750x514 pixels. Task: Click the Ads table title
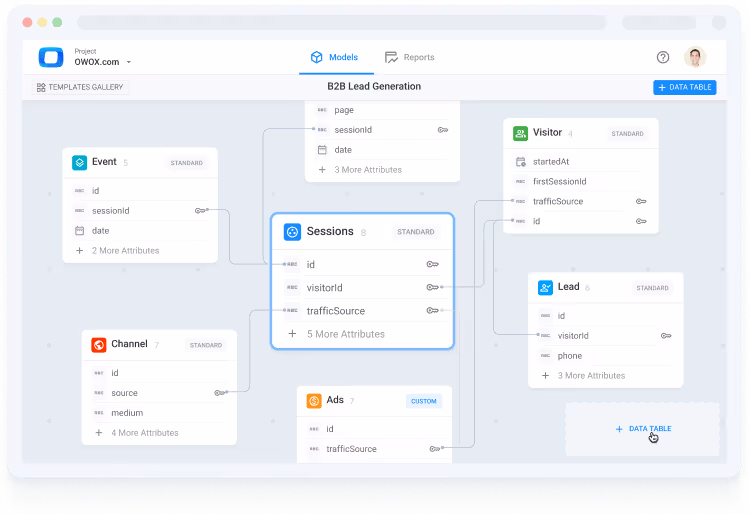pos(335,400)
